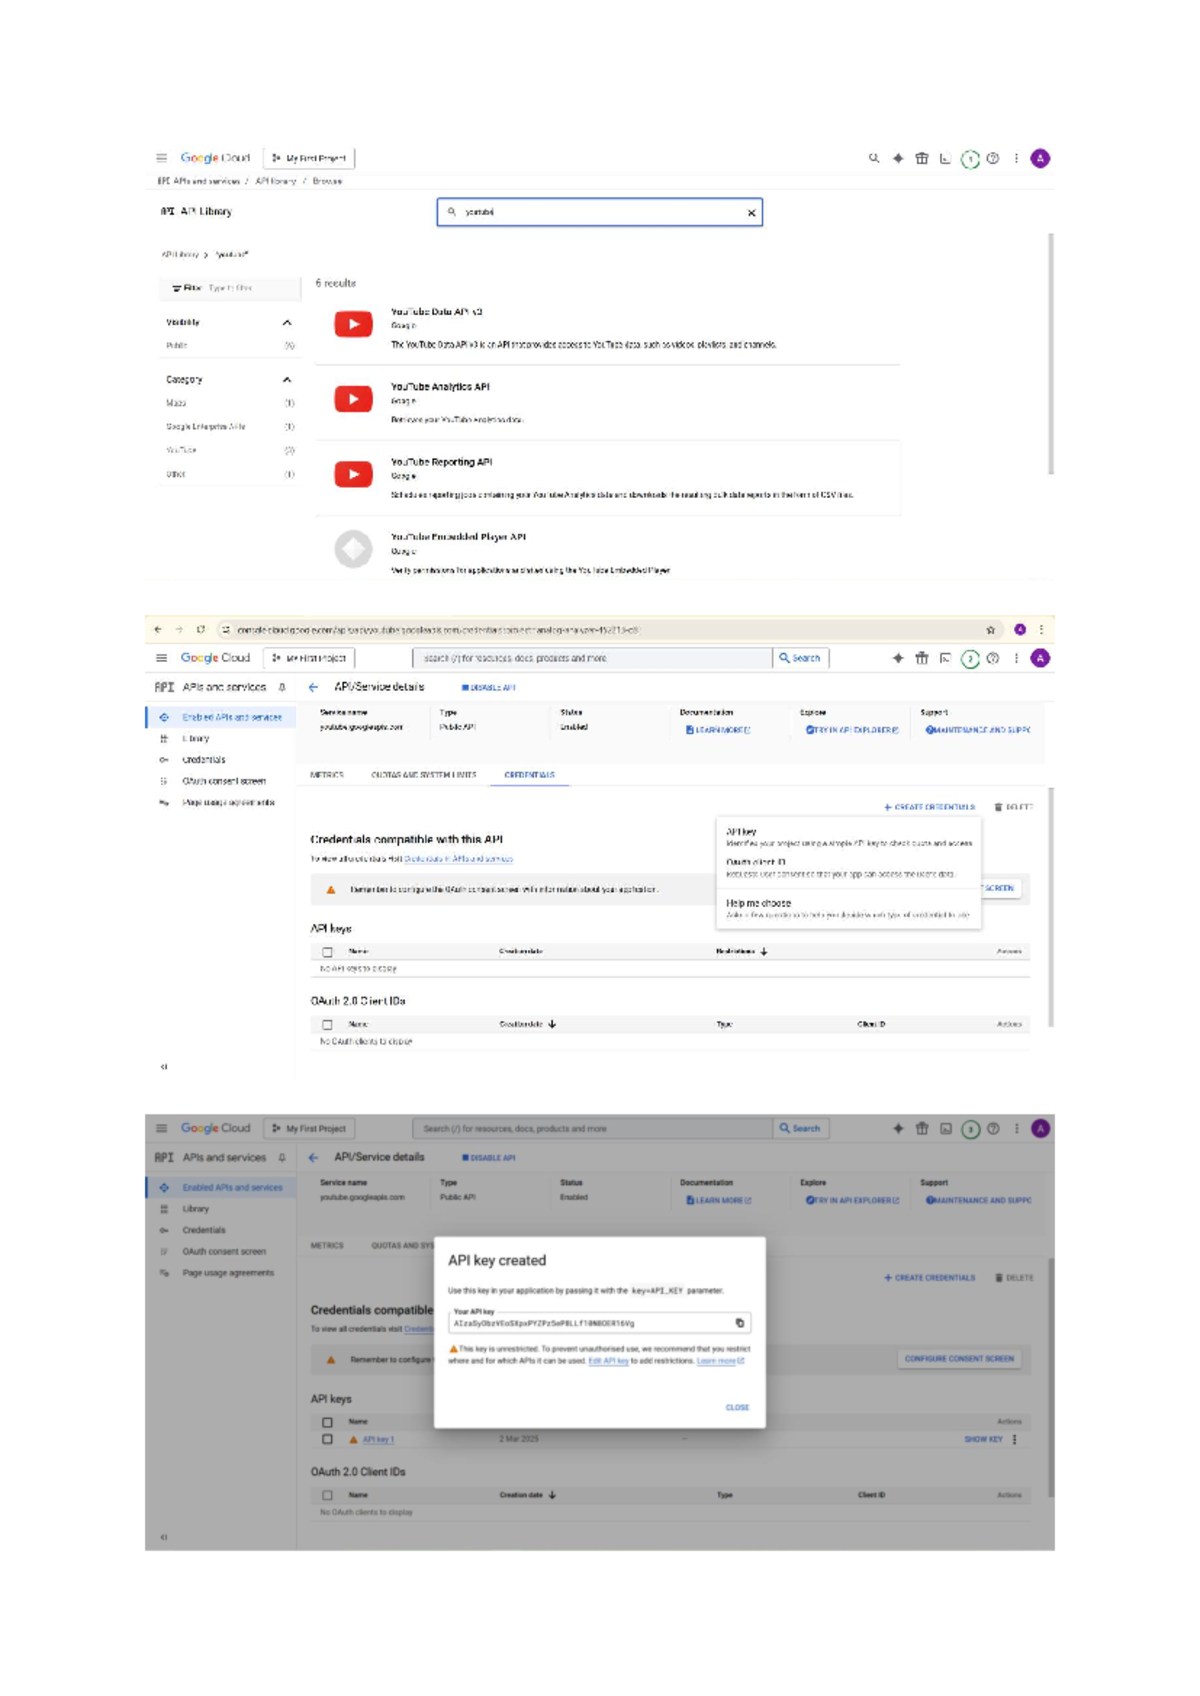Sort OAuth table by Creation date arrow, credentials-menu screenshot
This screenshot has height=1696, width=1200.
tap(552, 1025)
